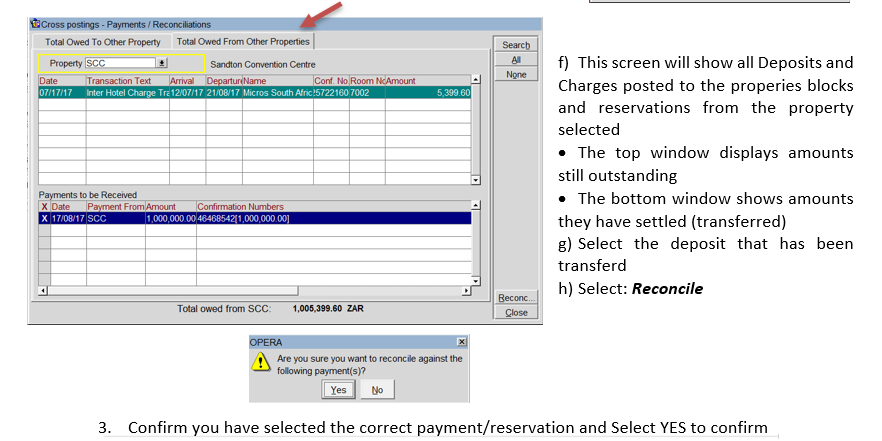Switch to Total Owed To Other Property tab

pos(102,42)
